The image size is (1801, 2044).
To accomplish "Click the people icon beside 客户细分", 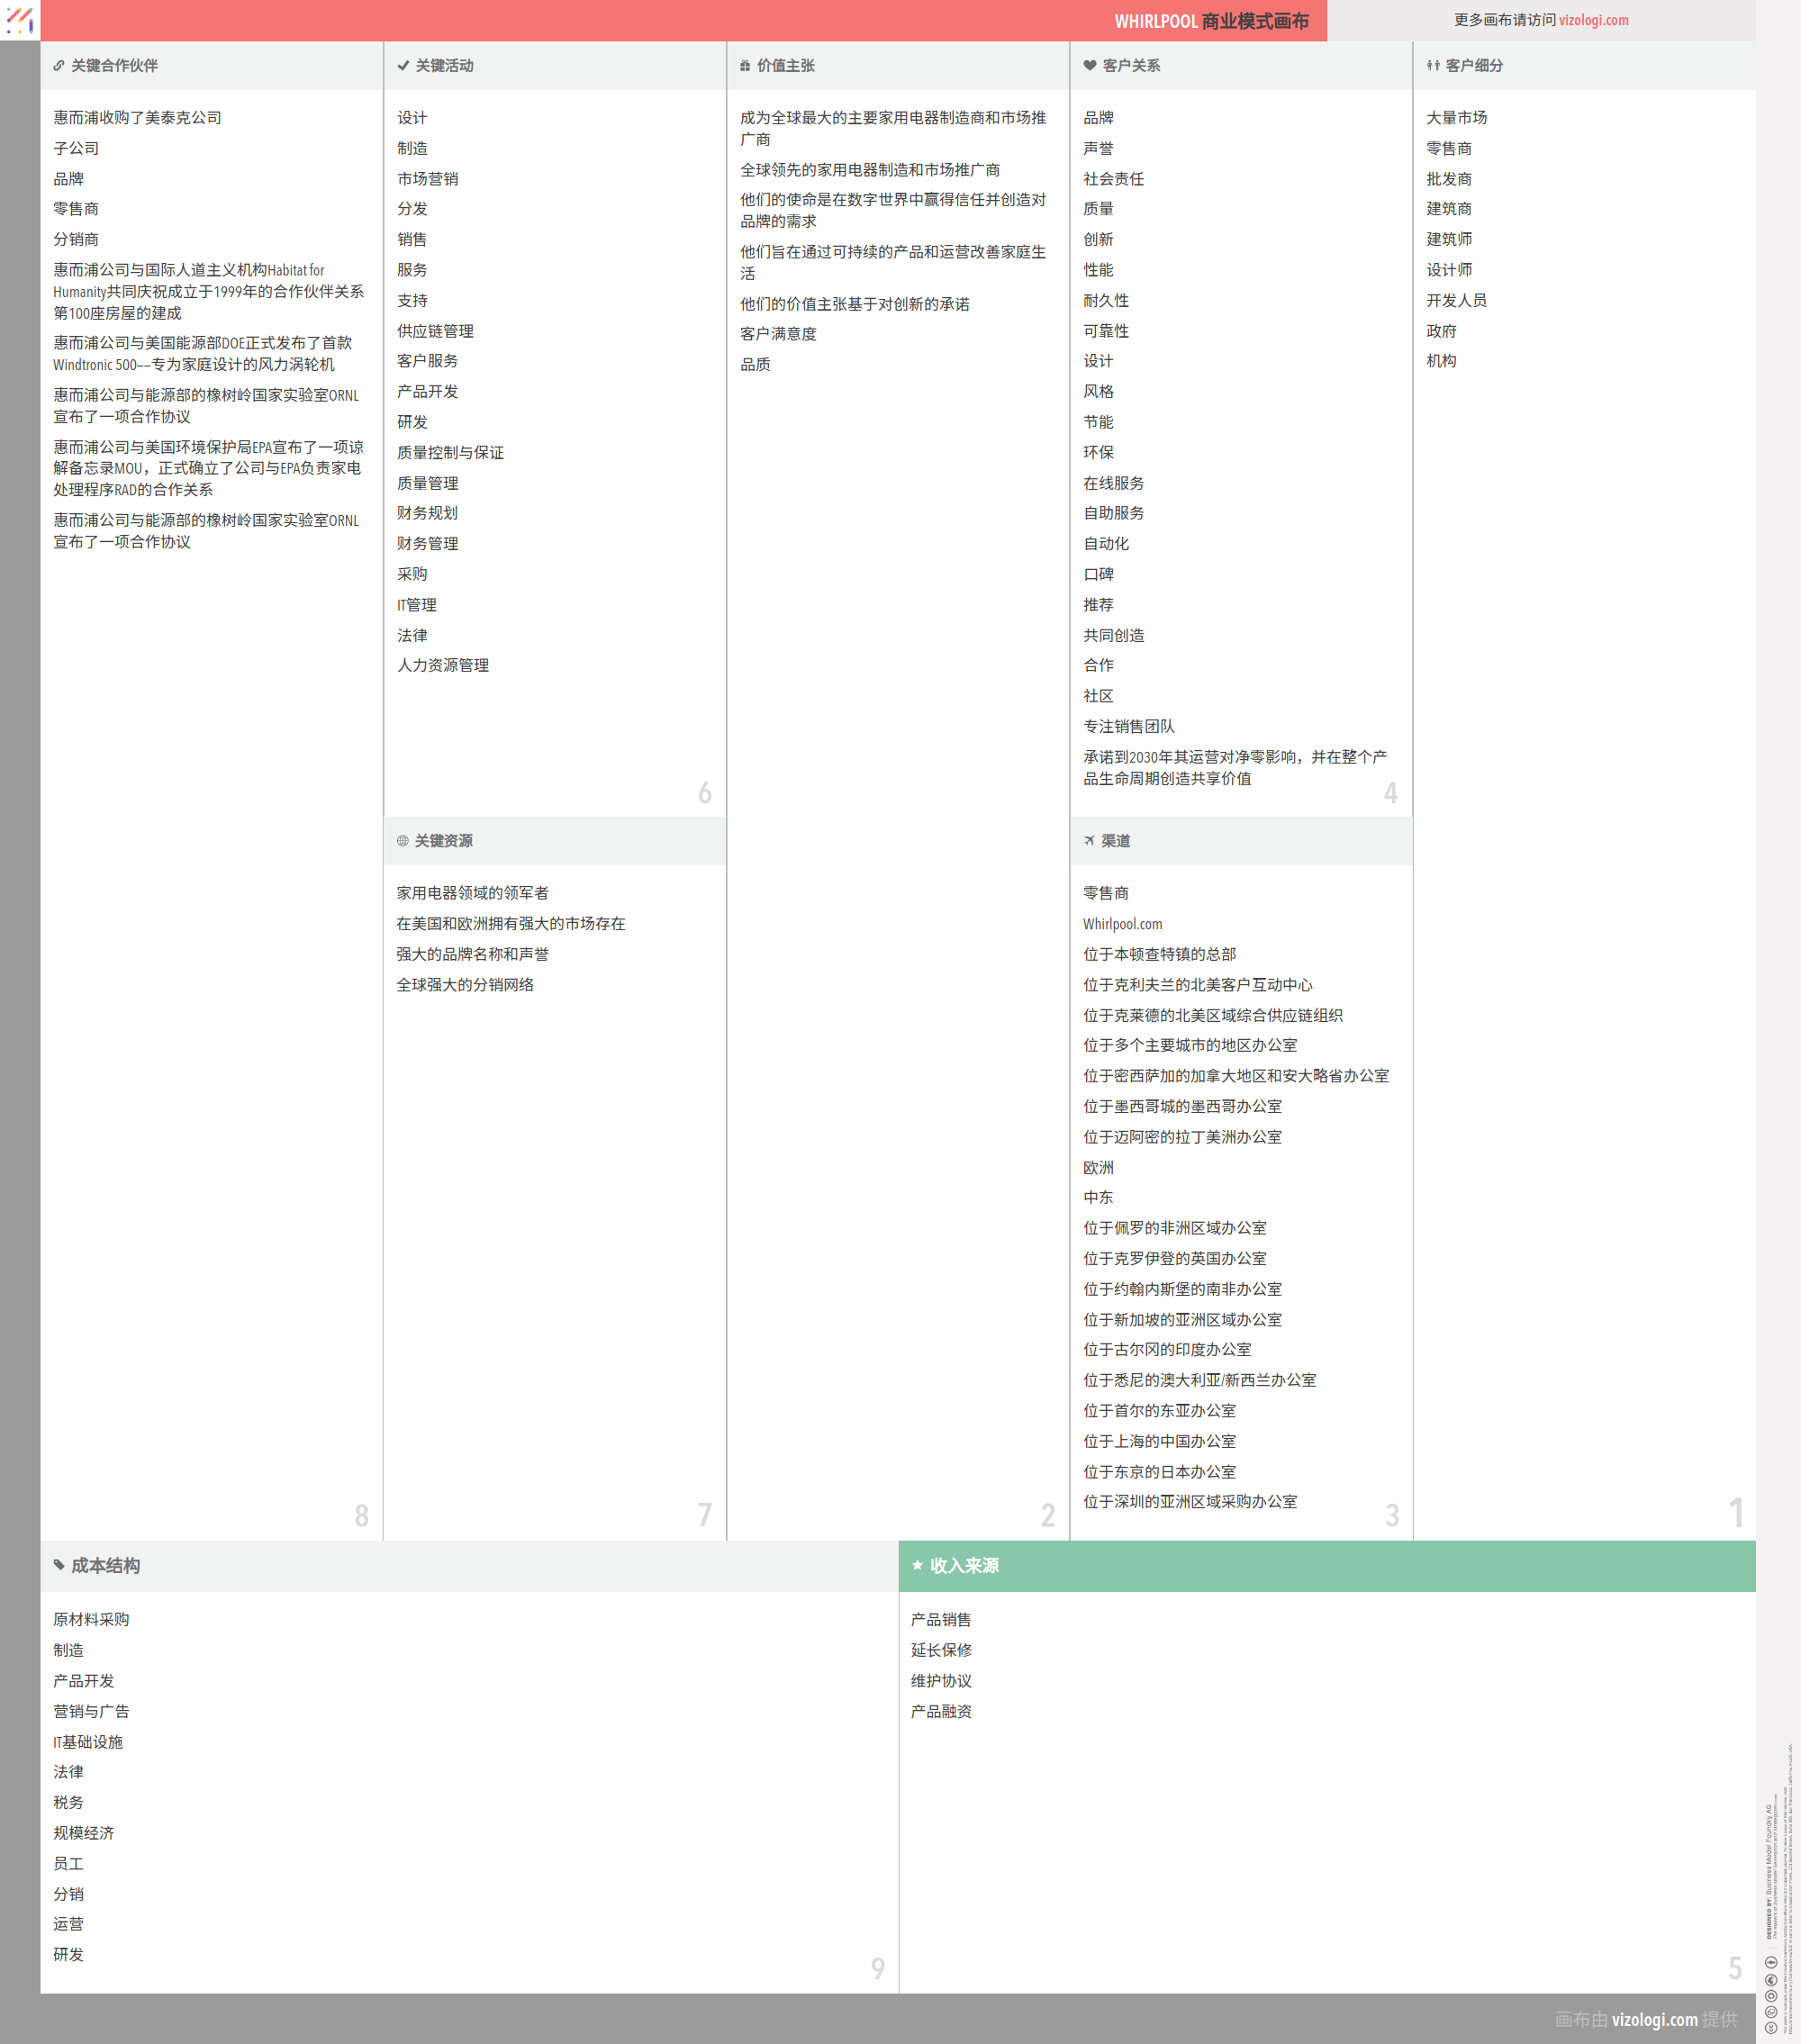I will tap(1433, 66).
